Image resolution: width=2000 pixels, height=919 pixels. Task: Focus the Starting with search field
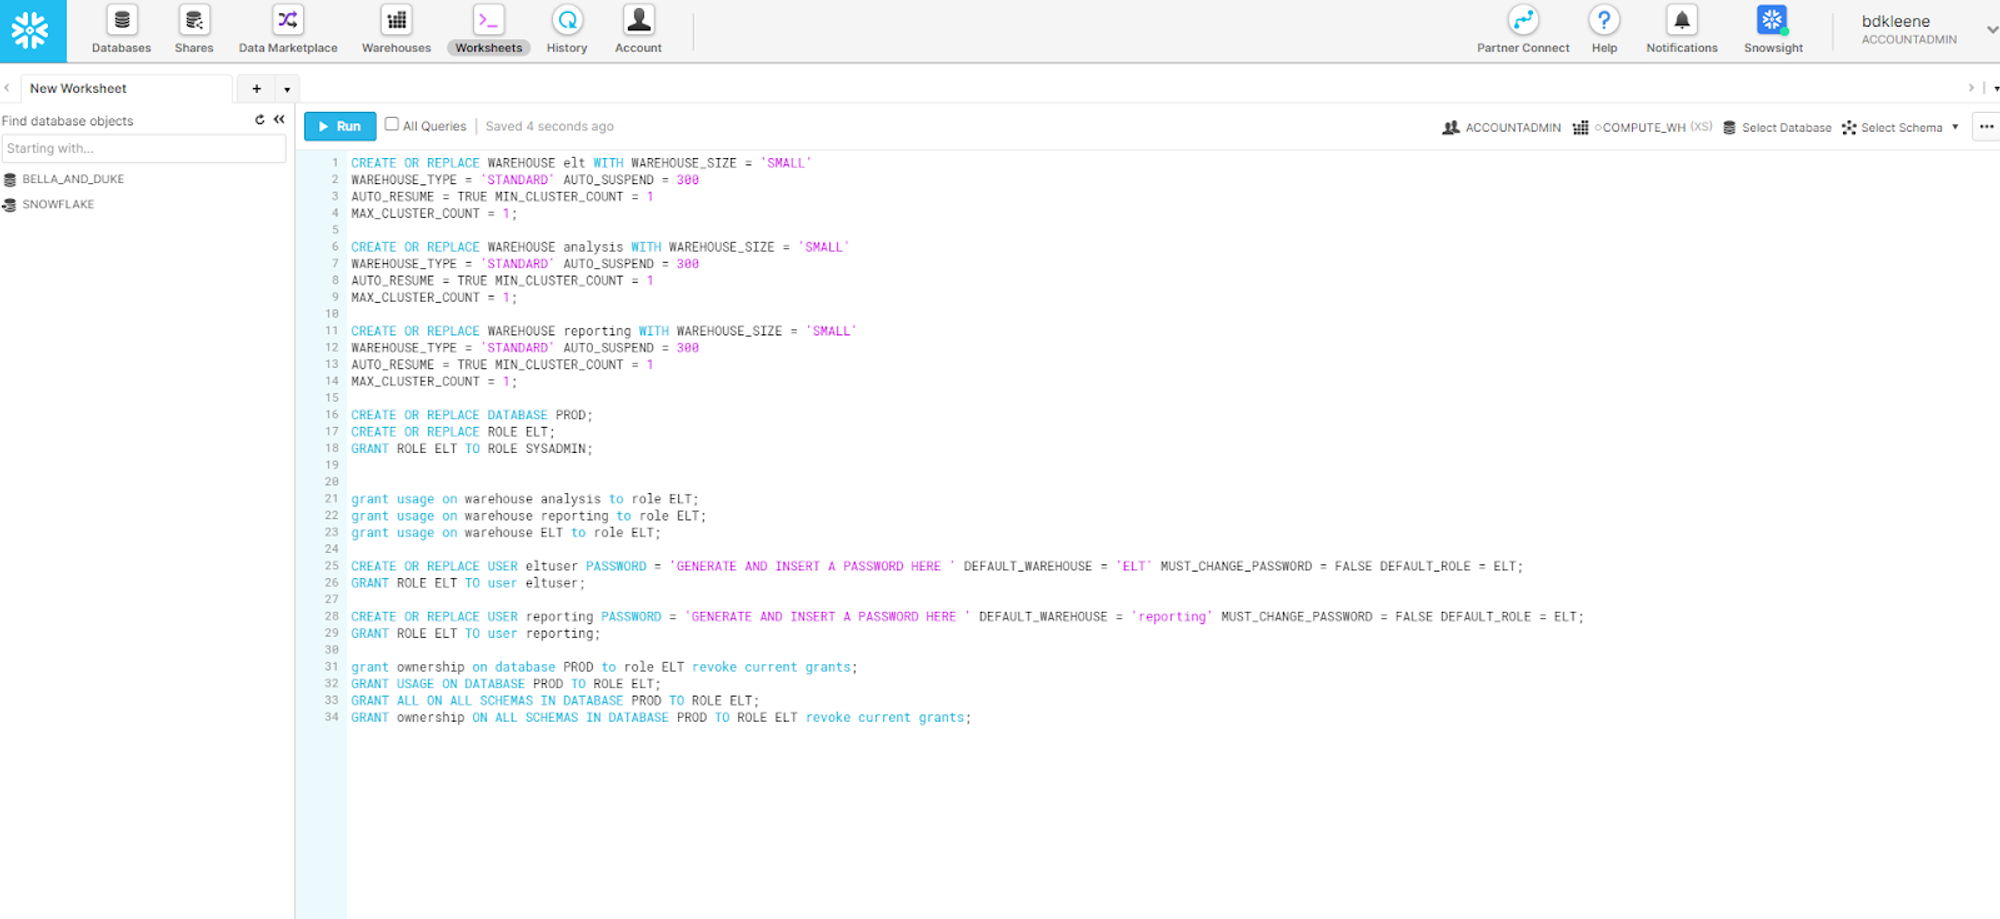click(x=143, y=148)
